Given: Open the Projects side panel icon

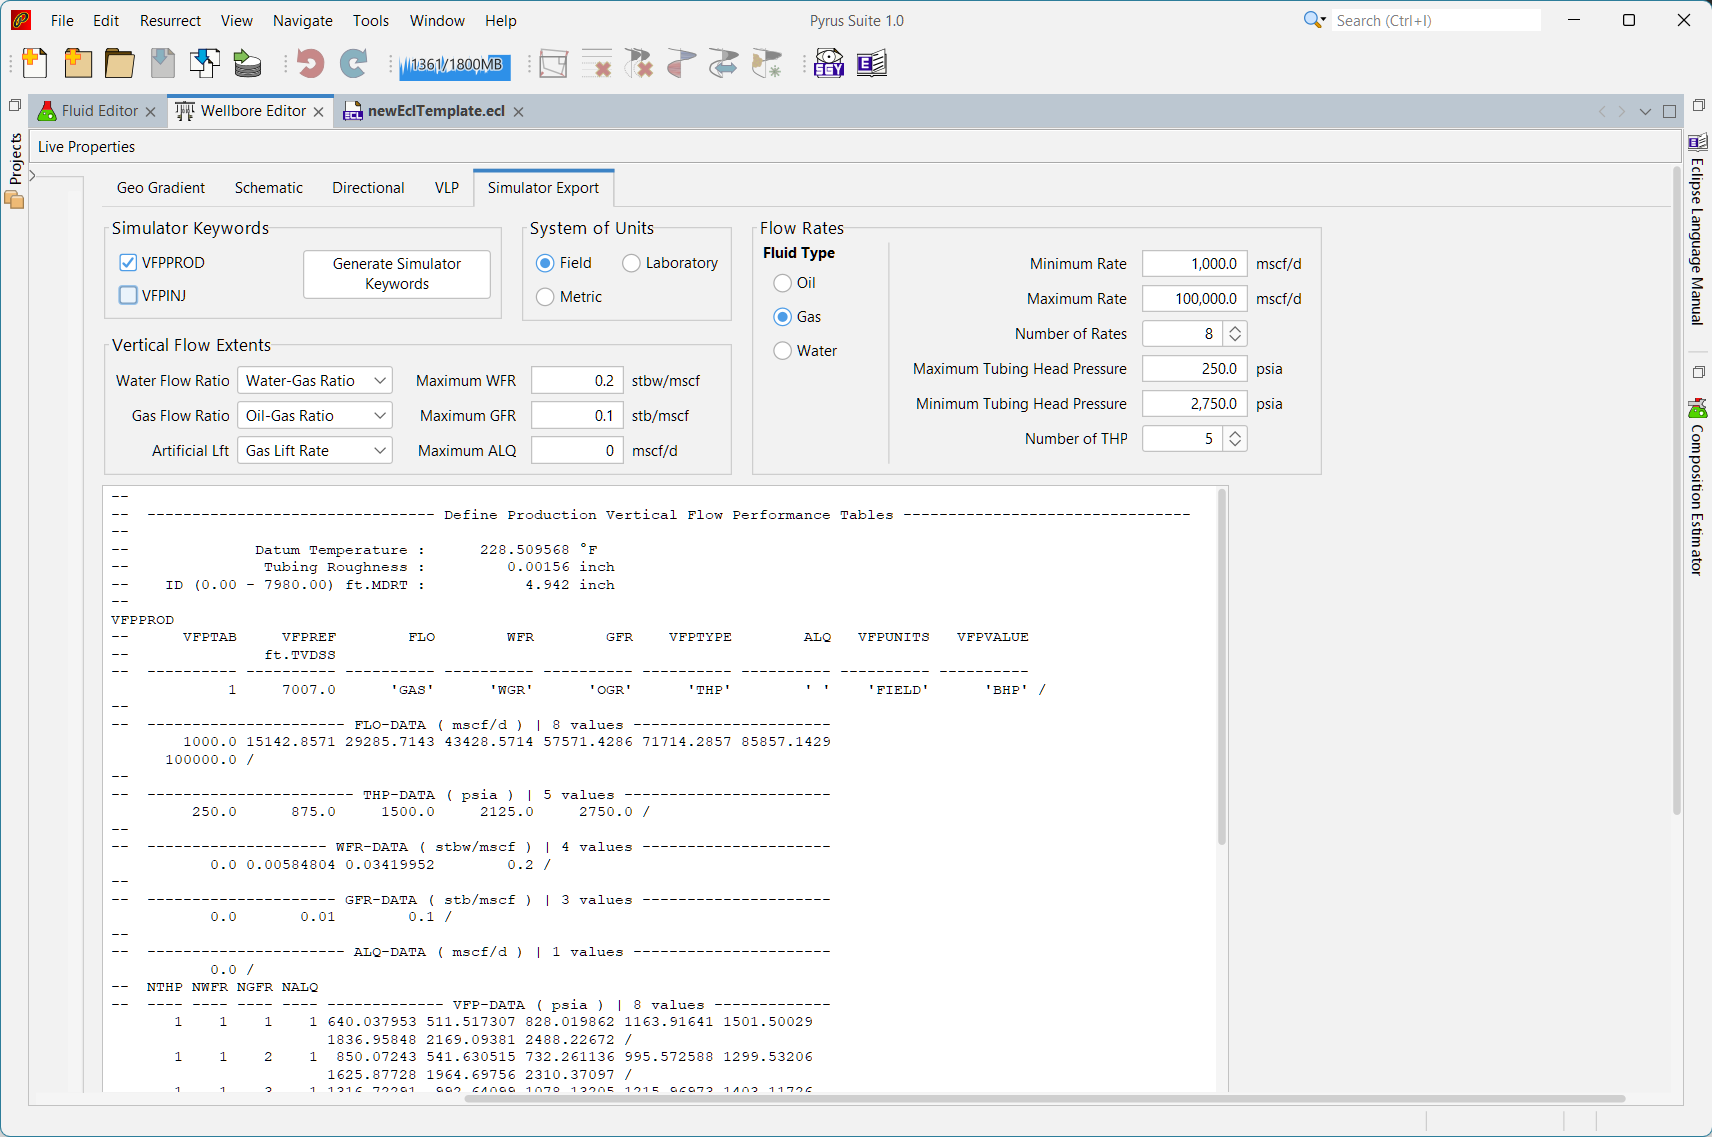Looking at the screenshot, I should coord(14,198).
